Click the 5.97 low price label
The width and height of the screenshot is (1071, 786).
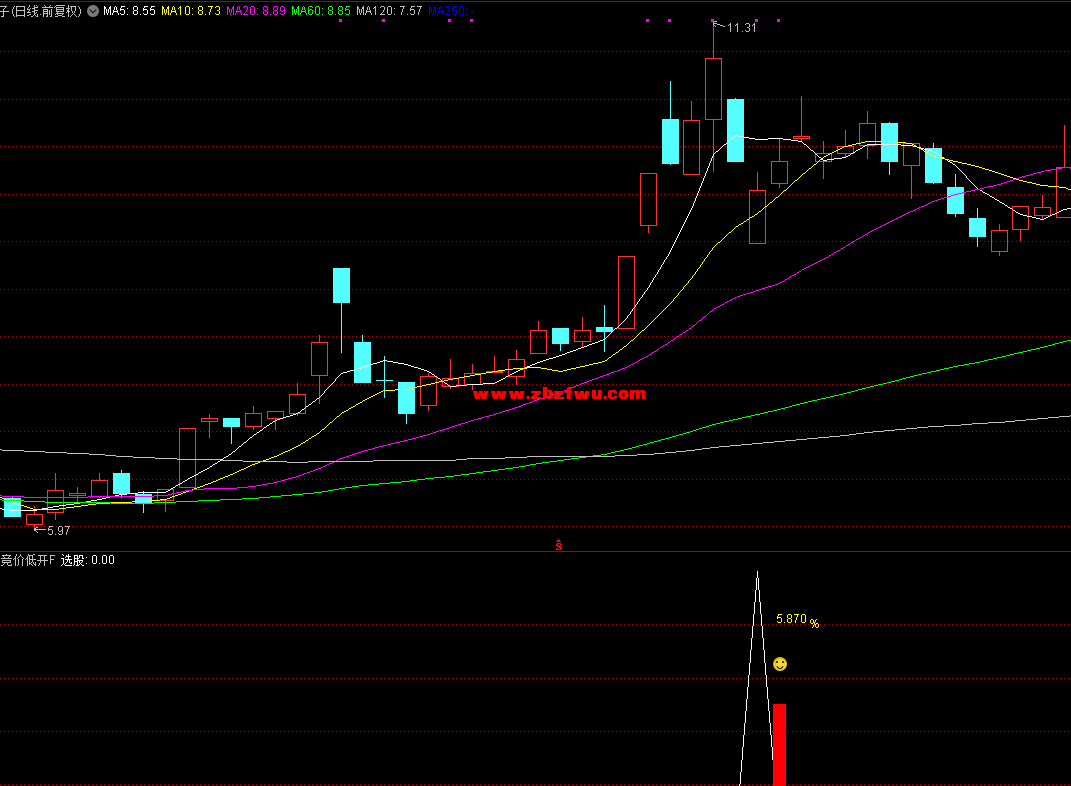point(59,531)
